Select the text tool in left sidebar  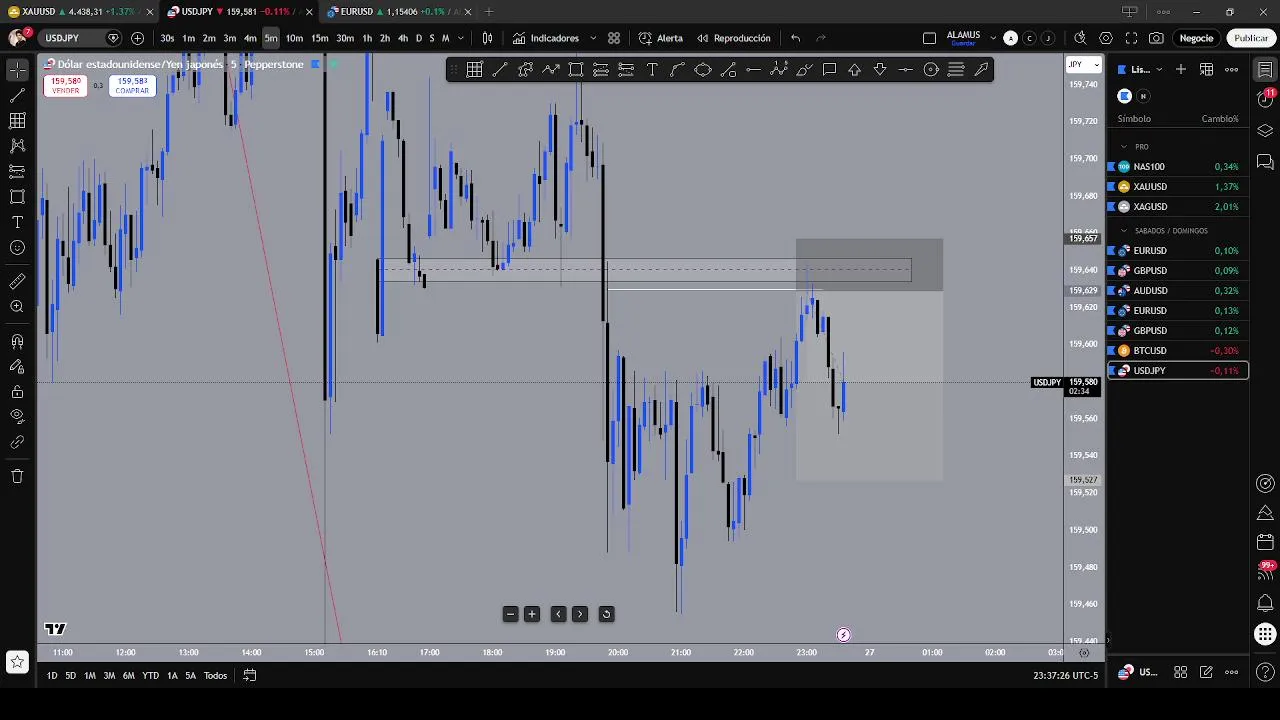pos(17,222)
